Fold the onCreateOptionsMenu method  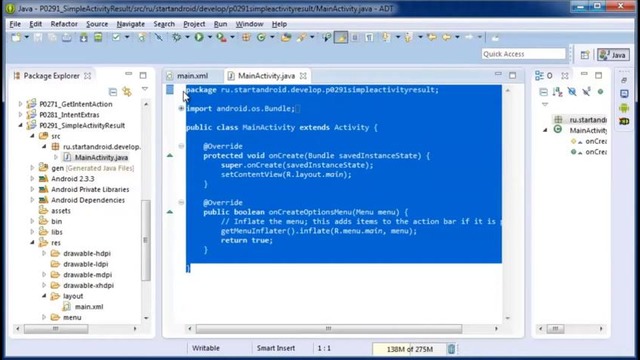181,202
